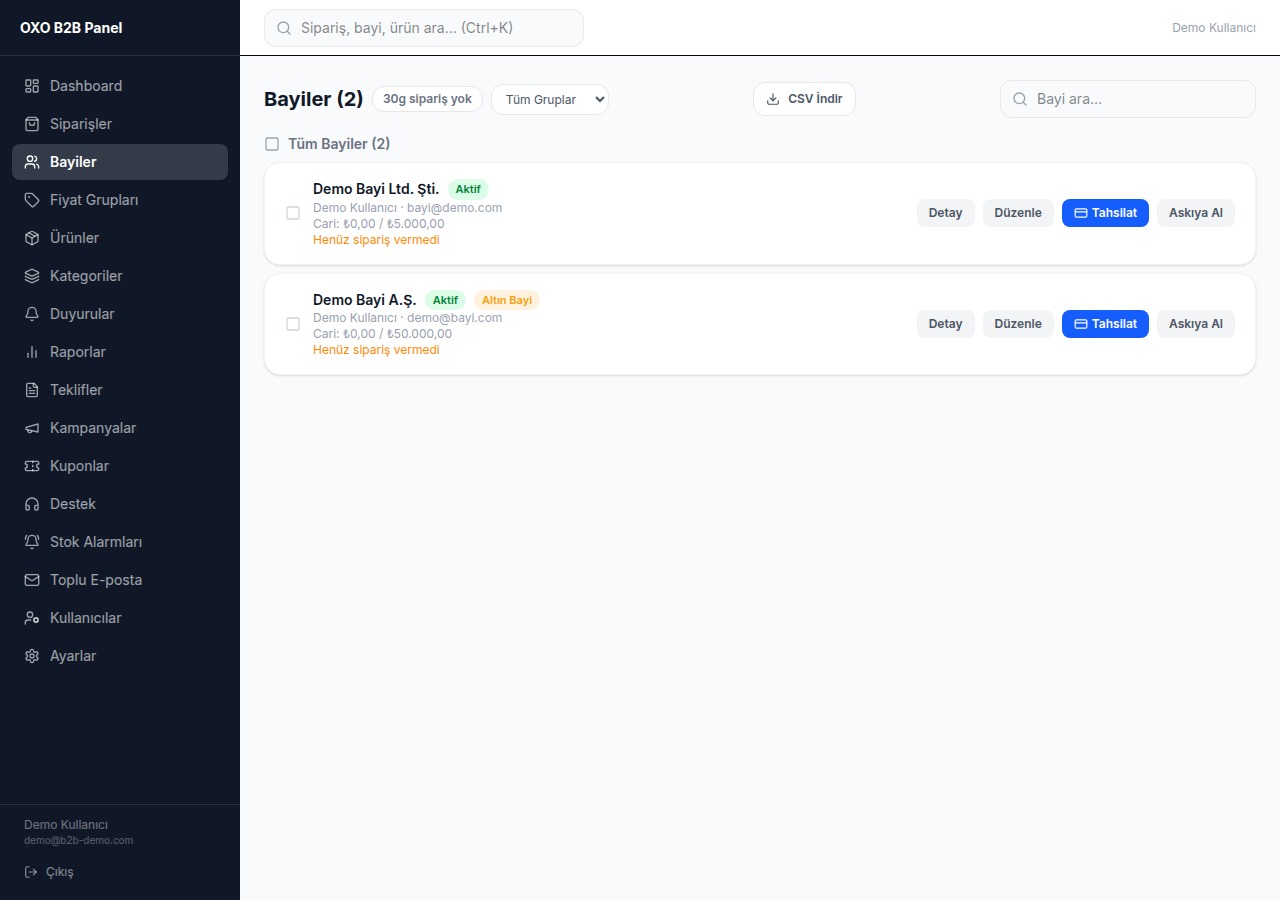
Task: Click the Teklifler document icon
Action: (x=32, y=390)
